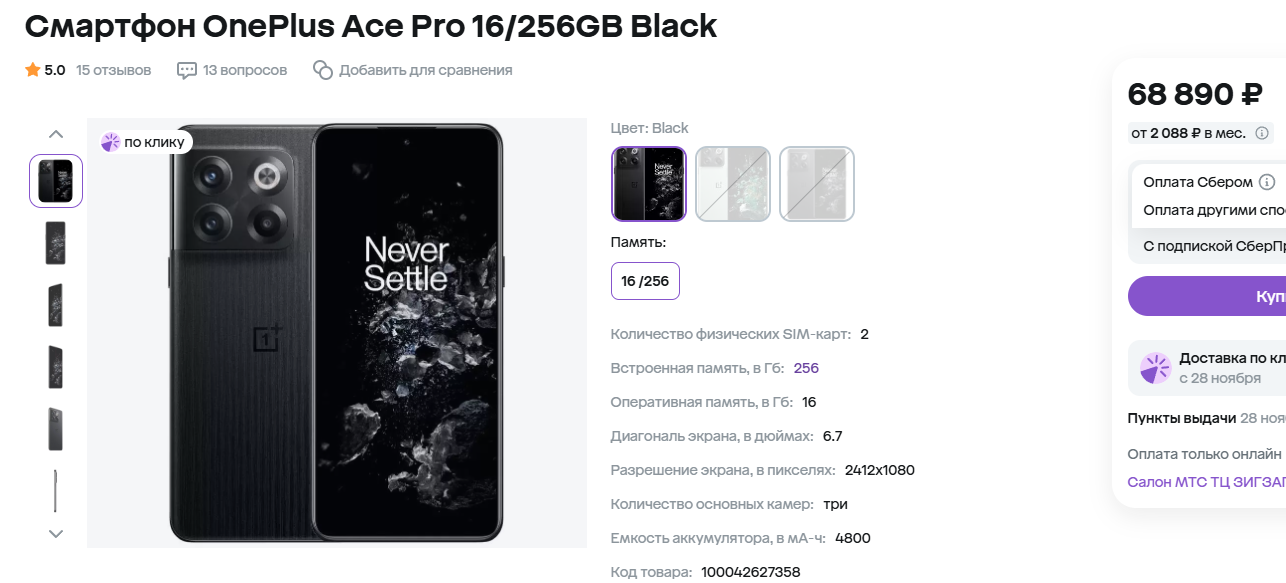Open the 256 built-in memory link
Image resolution: width=1286 pixels, height=583 pixels.
tap(806, 368)
